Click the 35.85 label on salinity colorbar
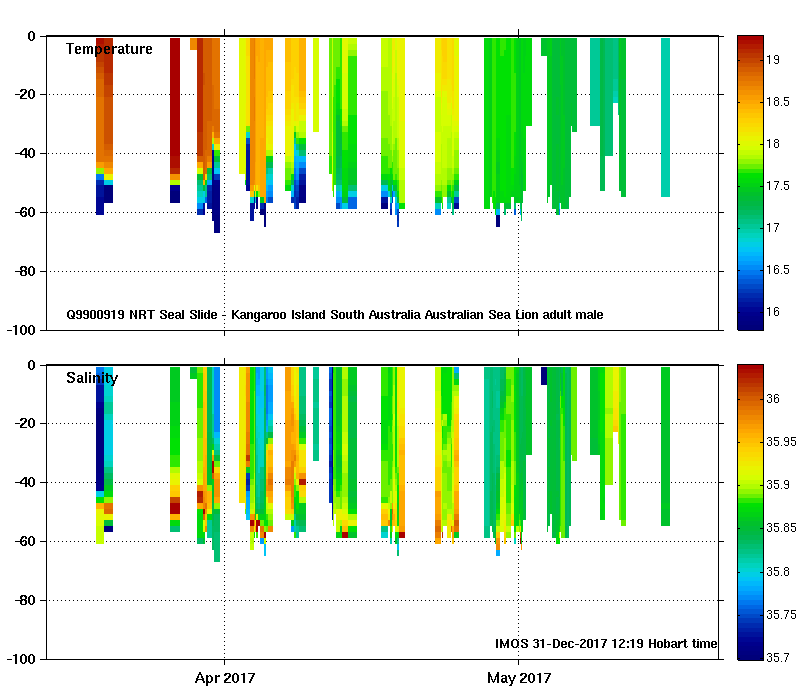Image resolution: width=799 pixels, height=700 pixels. click(x=781, y=528)
